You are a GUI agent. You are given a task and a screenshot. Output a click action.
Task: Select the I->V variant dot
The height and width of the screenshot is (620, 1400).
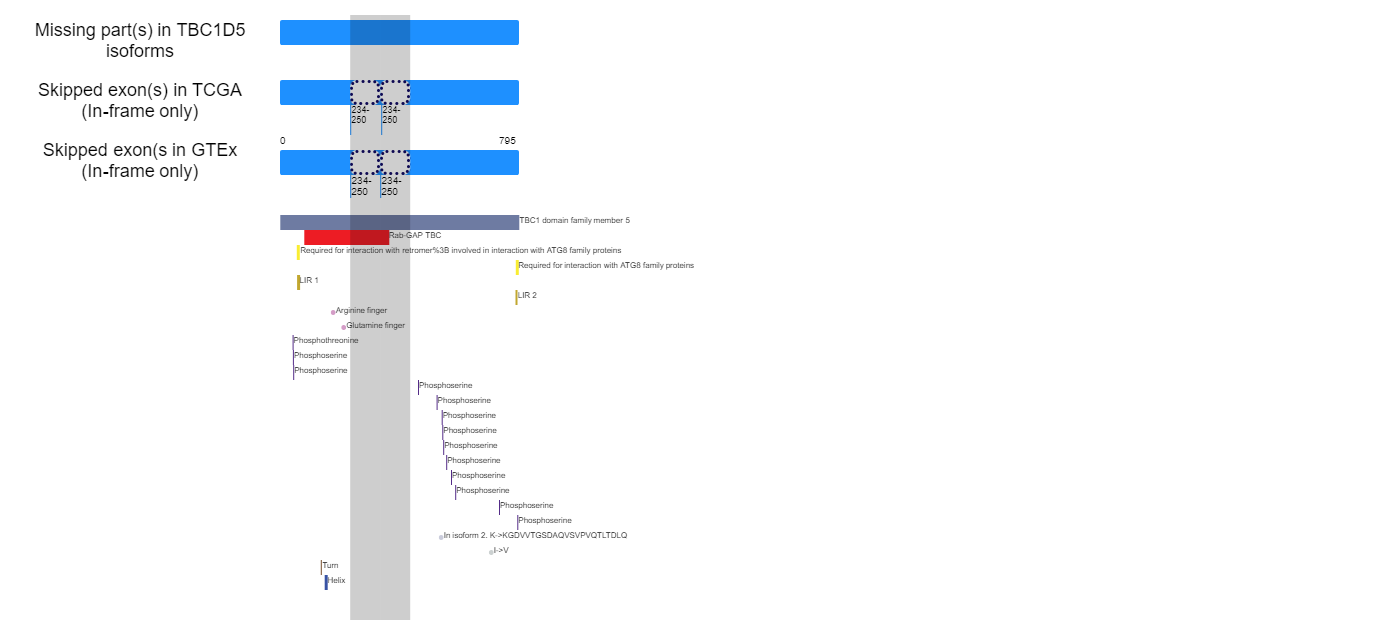491,552
